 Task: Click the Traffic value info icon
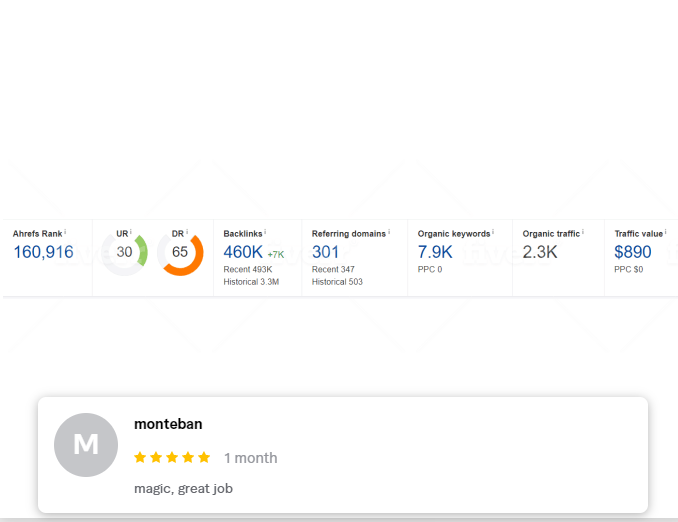(665, 232)
